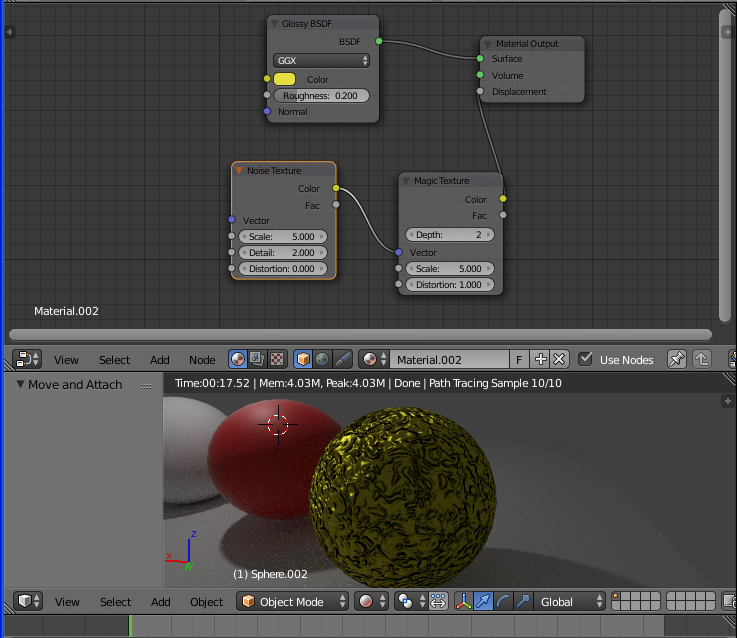This screenshot has width=737, height=638.
Task: Click the pin node tree icon
Action: click(677, 359)
